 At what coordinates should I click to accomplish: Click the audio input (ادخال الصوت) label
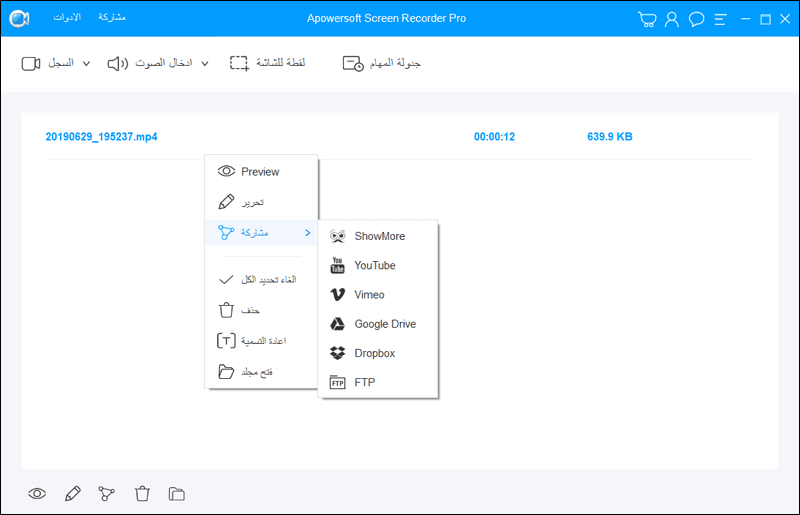click(x=163, y=63)
